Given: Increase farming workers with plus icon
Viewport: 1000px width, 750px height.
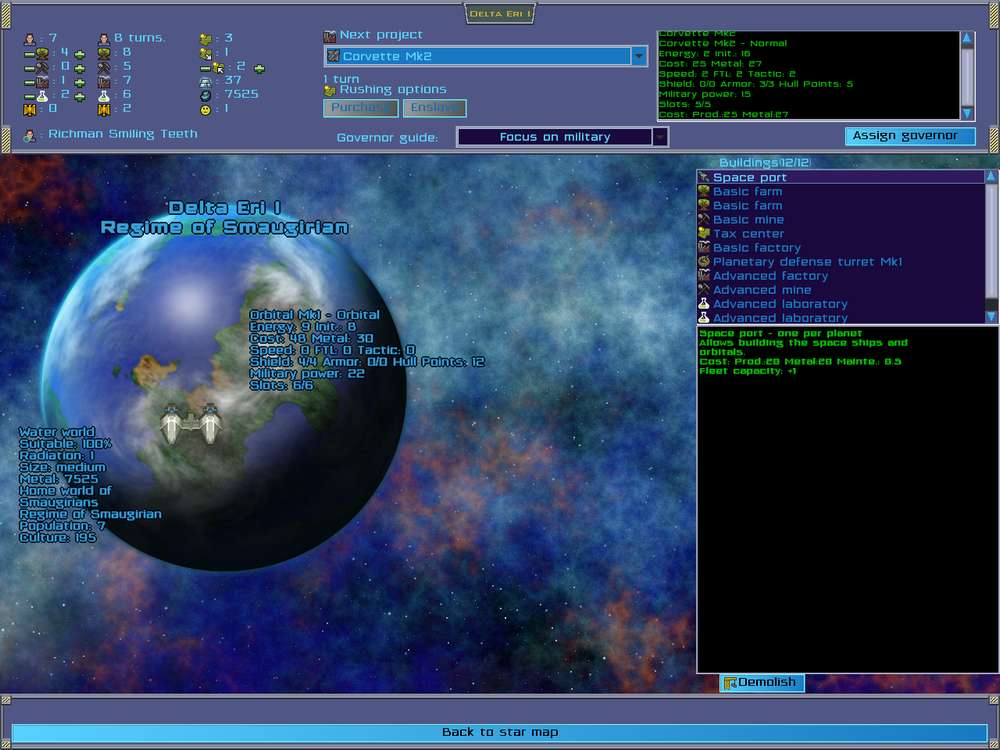Looking at the screenshot, I should pos(79,54).
